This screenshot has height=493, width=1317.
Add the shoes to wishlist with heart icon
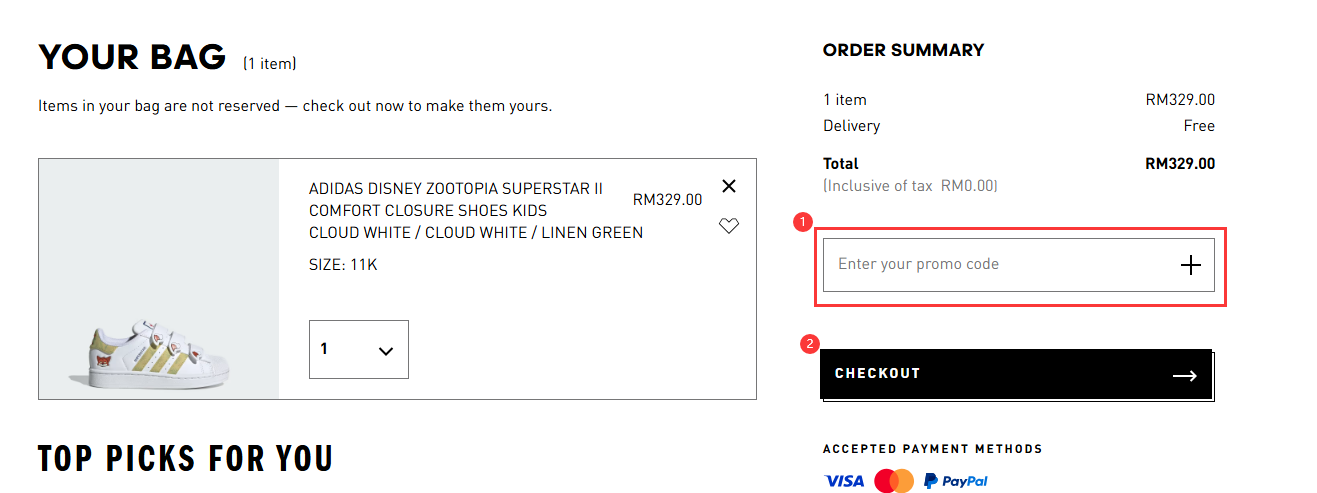click(728, 226)
